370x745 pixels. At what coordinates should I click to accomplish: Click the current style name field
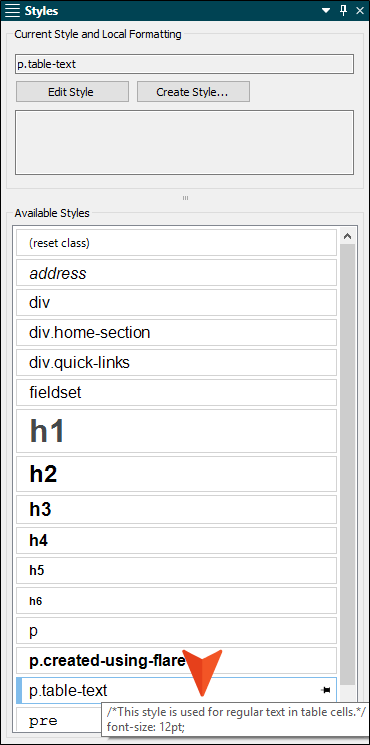[184, 64]
